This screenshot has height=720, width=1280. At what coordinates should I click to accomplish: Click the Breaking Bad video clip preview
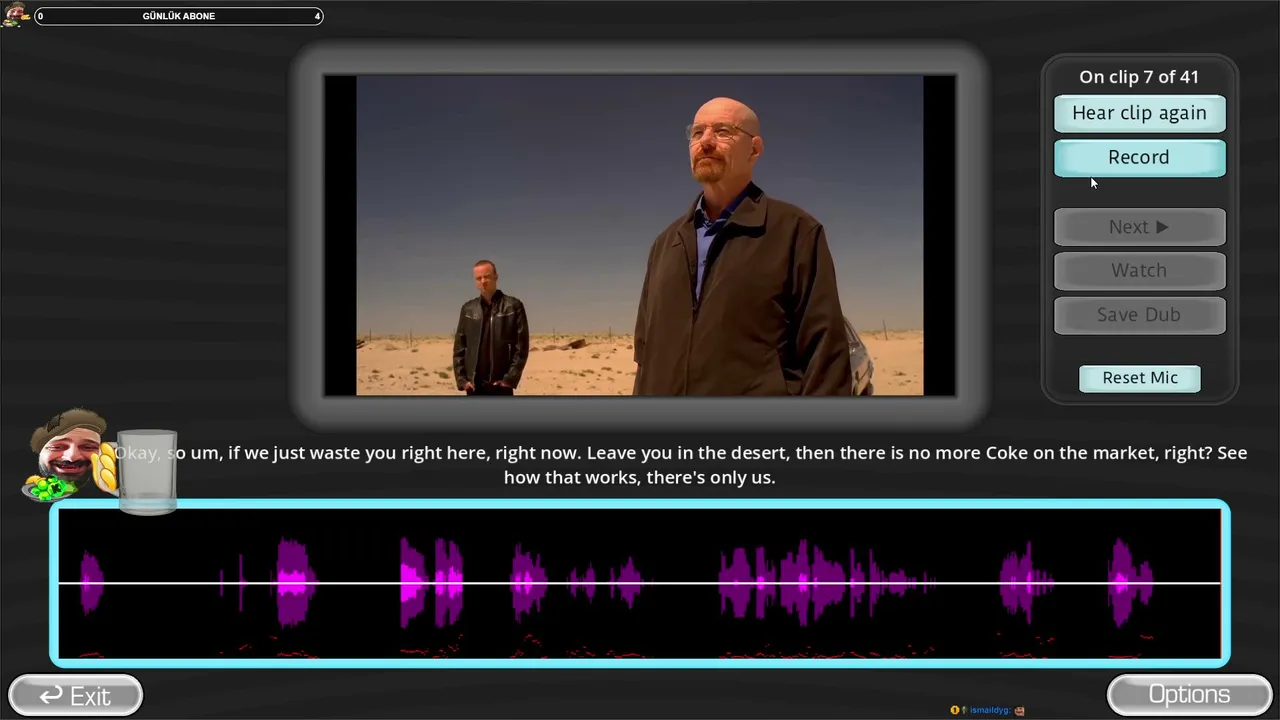[x=640, y=235]
